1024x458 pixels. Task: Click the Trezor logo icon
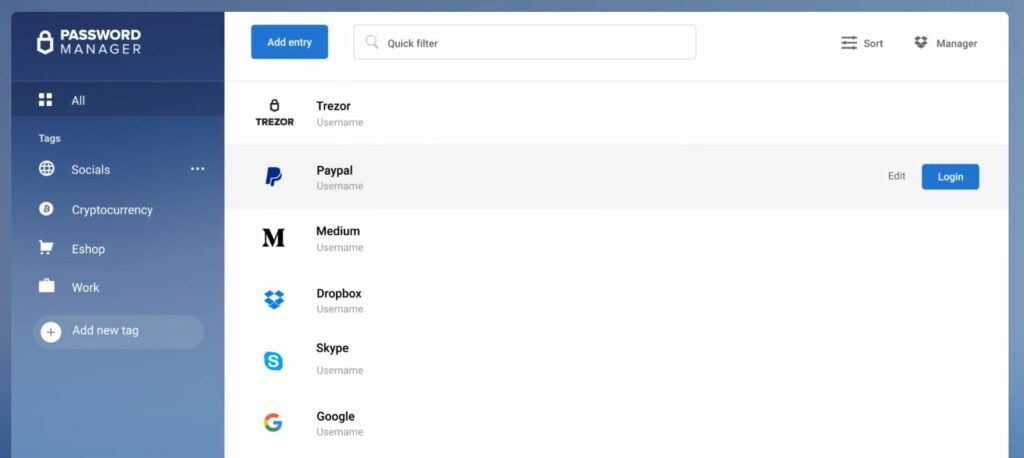tap(274, 113)
